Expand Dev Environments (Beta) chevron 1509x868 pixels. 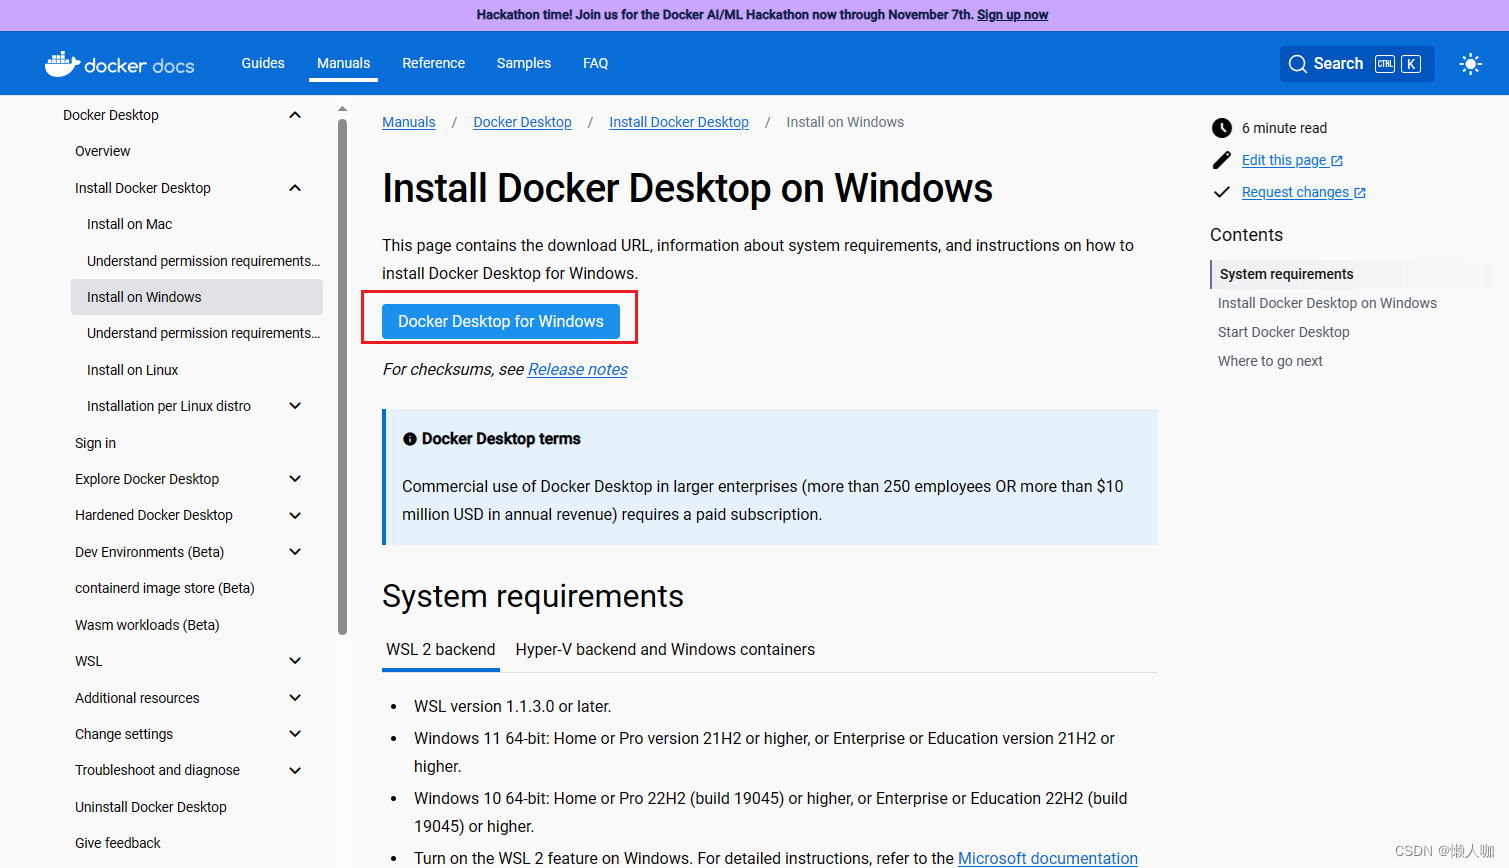[295, 552]
